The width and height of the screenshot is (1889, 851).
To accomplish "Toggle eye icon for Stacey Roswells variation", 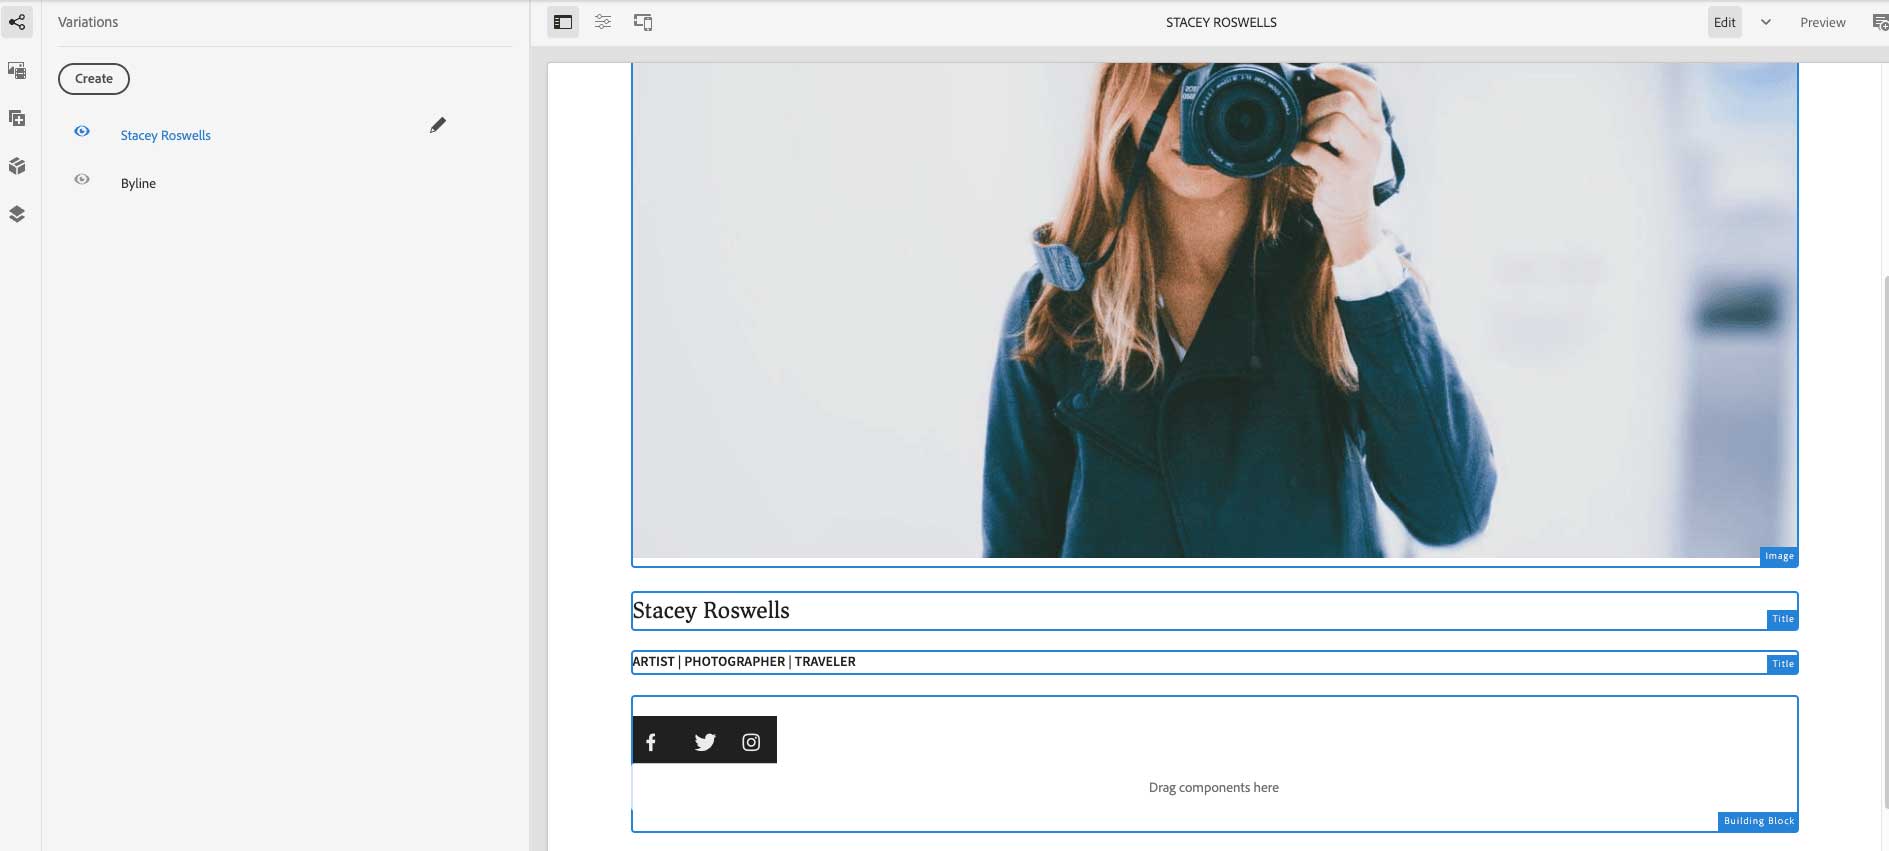I will pos(82,131).
